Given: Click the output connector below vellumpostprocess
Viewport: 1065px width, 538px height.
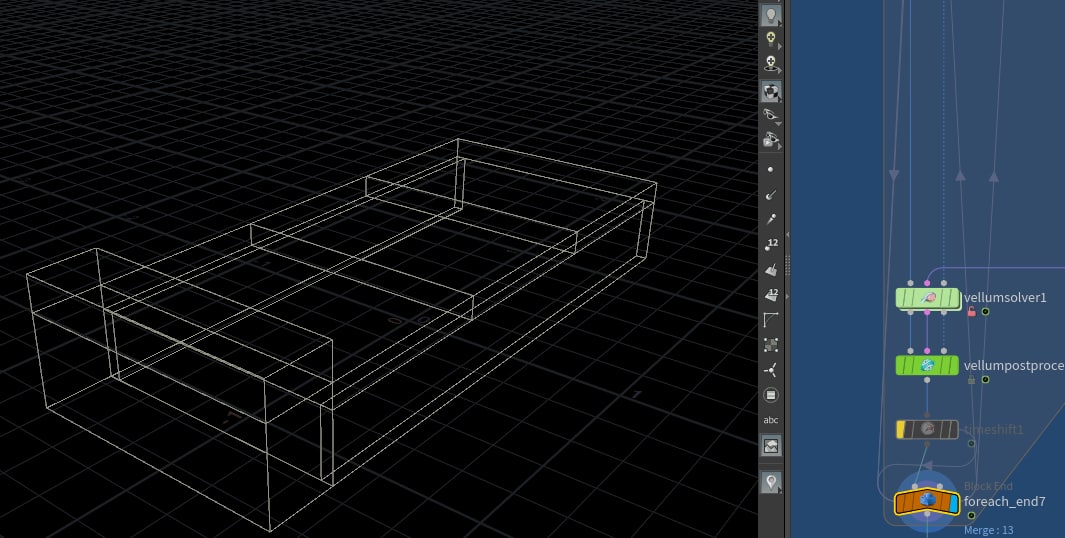Looking at the screenshot, I should click(x=927, y=380).
